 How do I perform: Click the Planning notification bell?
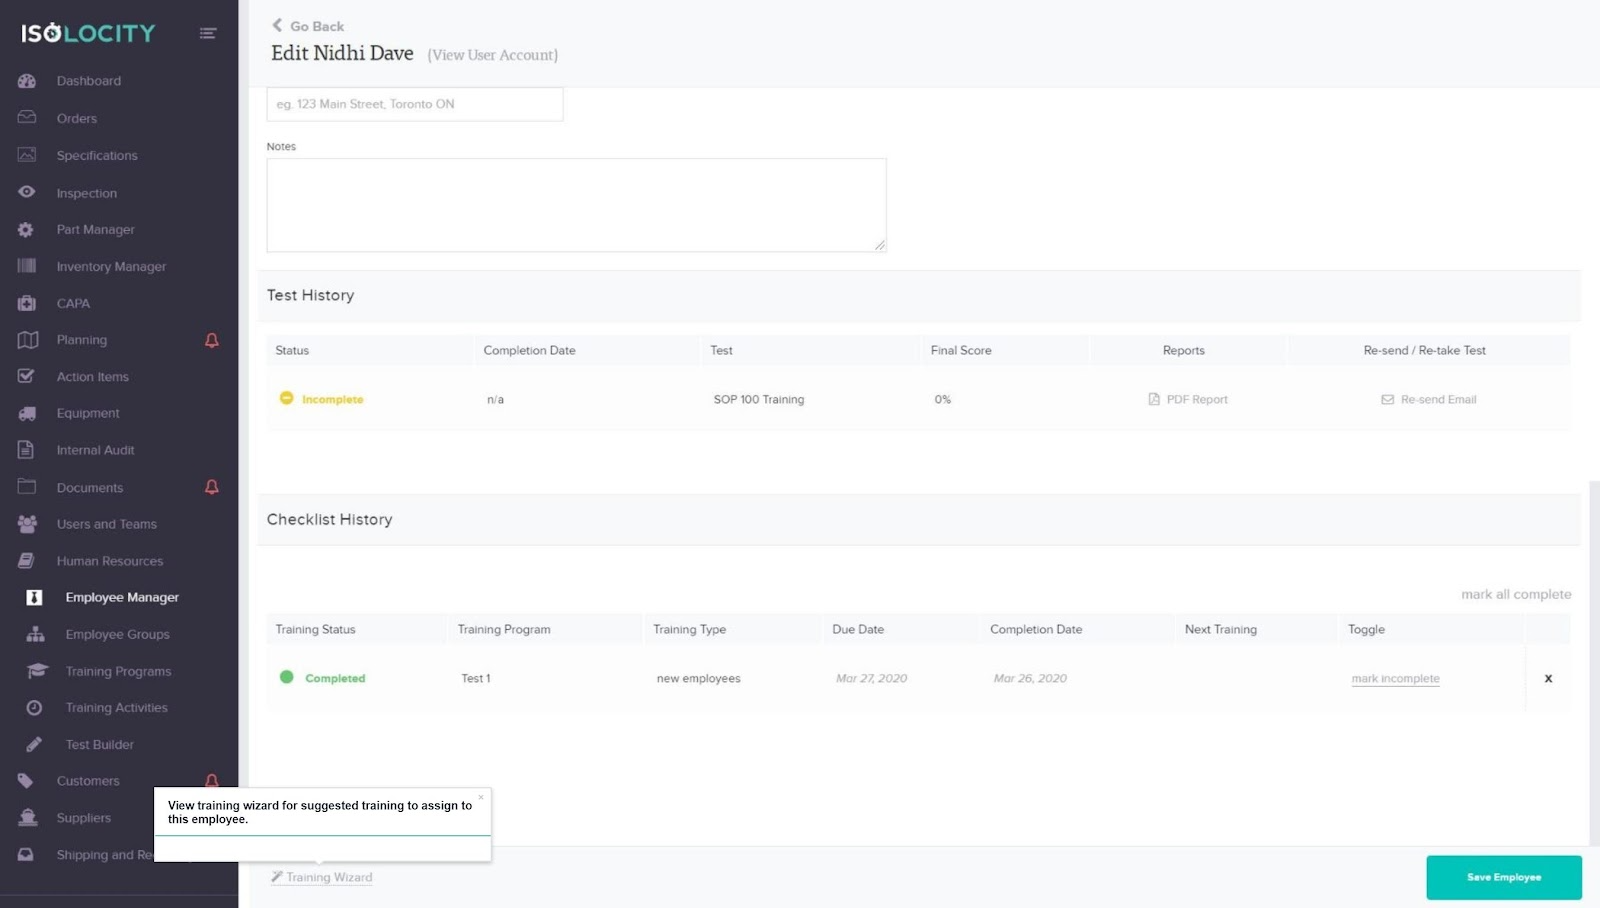[x=212, y=340]
